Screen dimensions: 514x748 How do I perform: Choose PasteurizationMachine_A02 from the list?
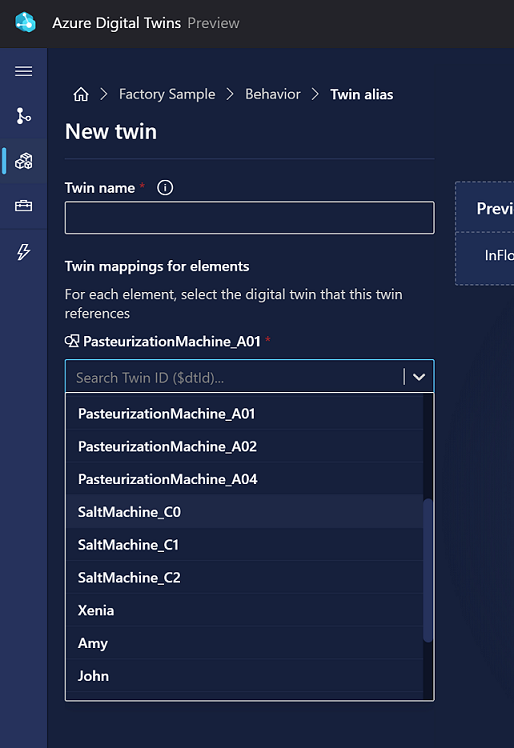pyautogui.click(x=245, y=447)
